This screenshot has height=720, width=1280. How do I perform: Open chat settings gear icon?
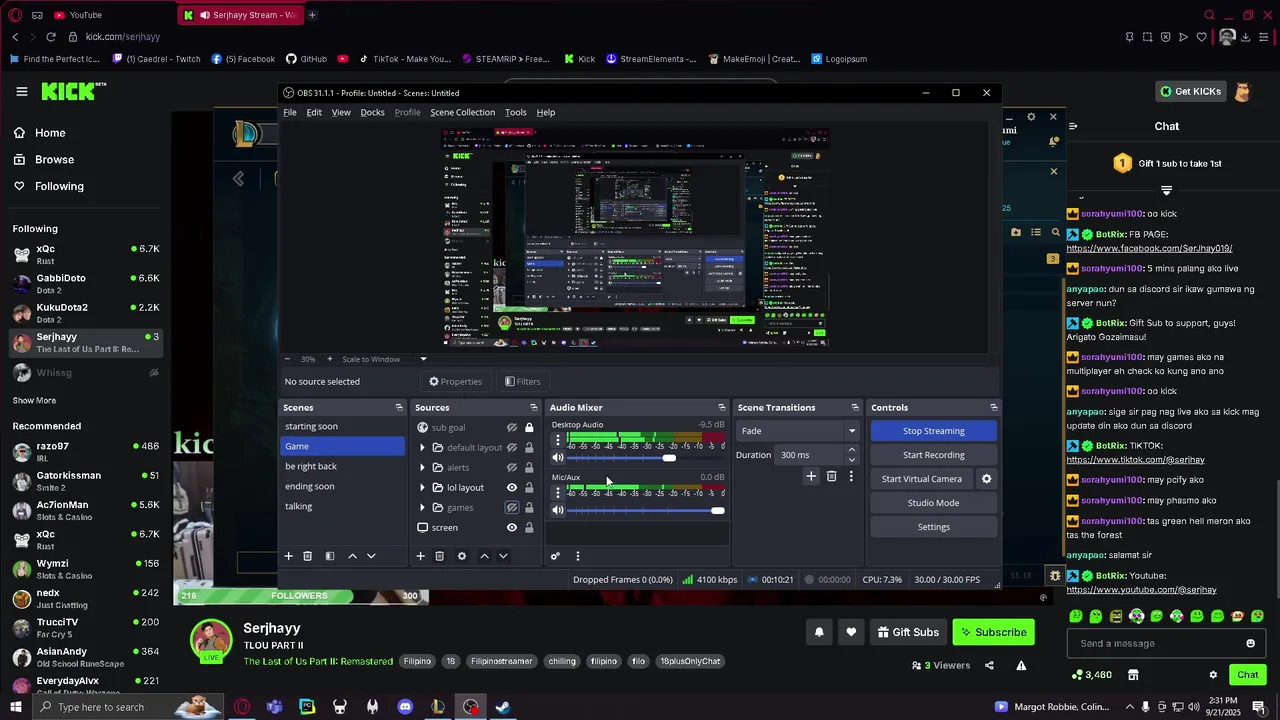point(1213,675)
